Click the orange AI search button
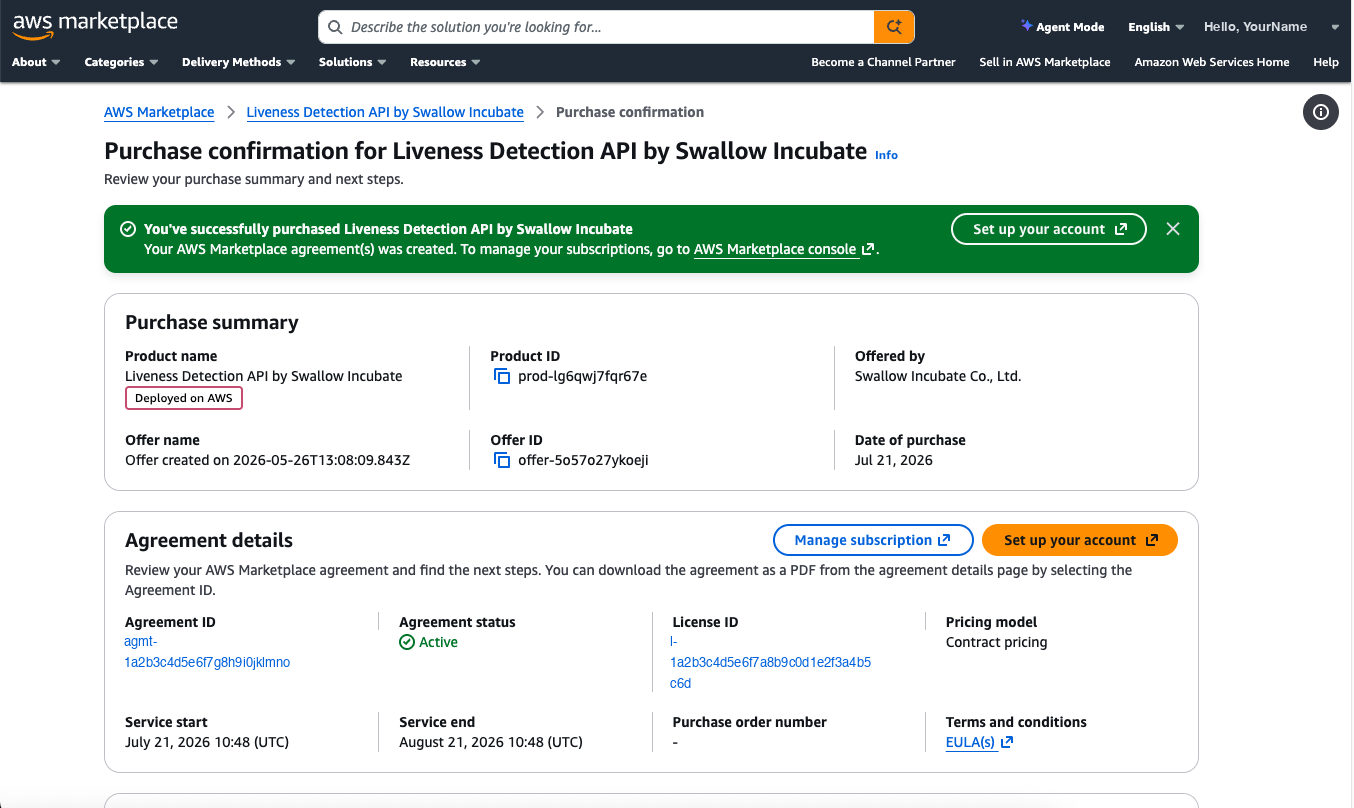1354x808 pixels. 894,27
